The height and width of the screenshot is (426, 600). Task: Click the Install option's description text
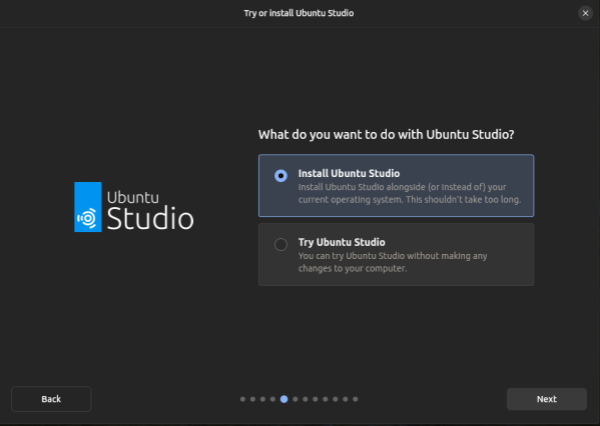pyautogui.click(x=408, y=192)
